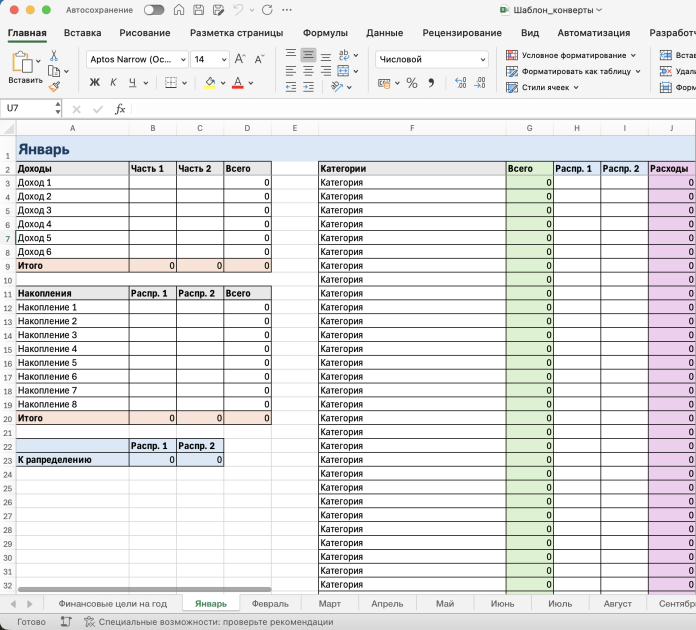The image size is (696, 630).
Task: Apply accounting currency format icon
Action: tap(384, 83)
